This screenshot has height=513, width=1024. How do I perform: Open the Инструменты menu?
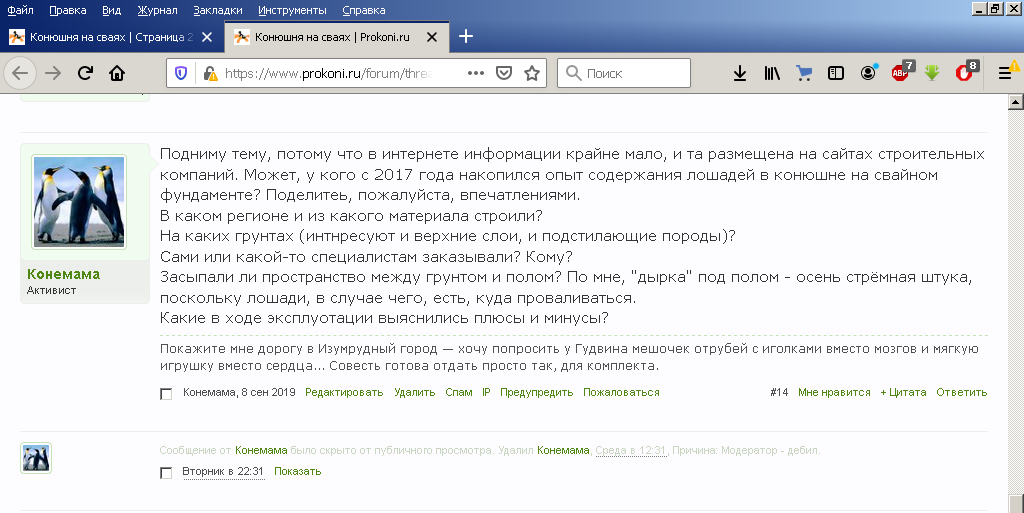point(291,10)
